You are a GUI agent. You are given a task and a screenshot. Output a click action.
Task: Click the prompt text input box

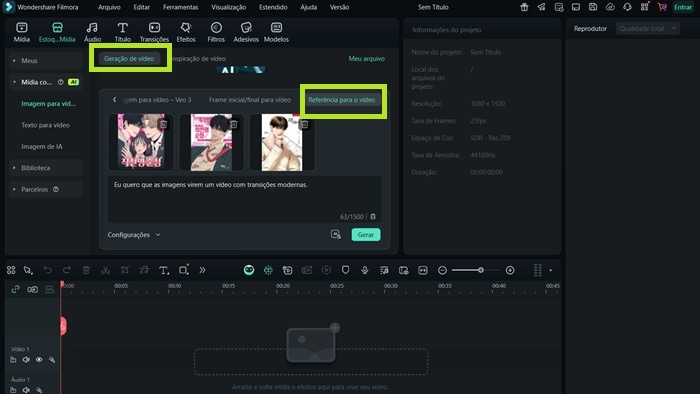coord(244,199)
